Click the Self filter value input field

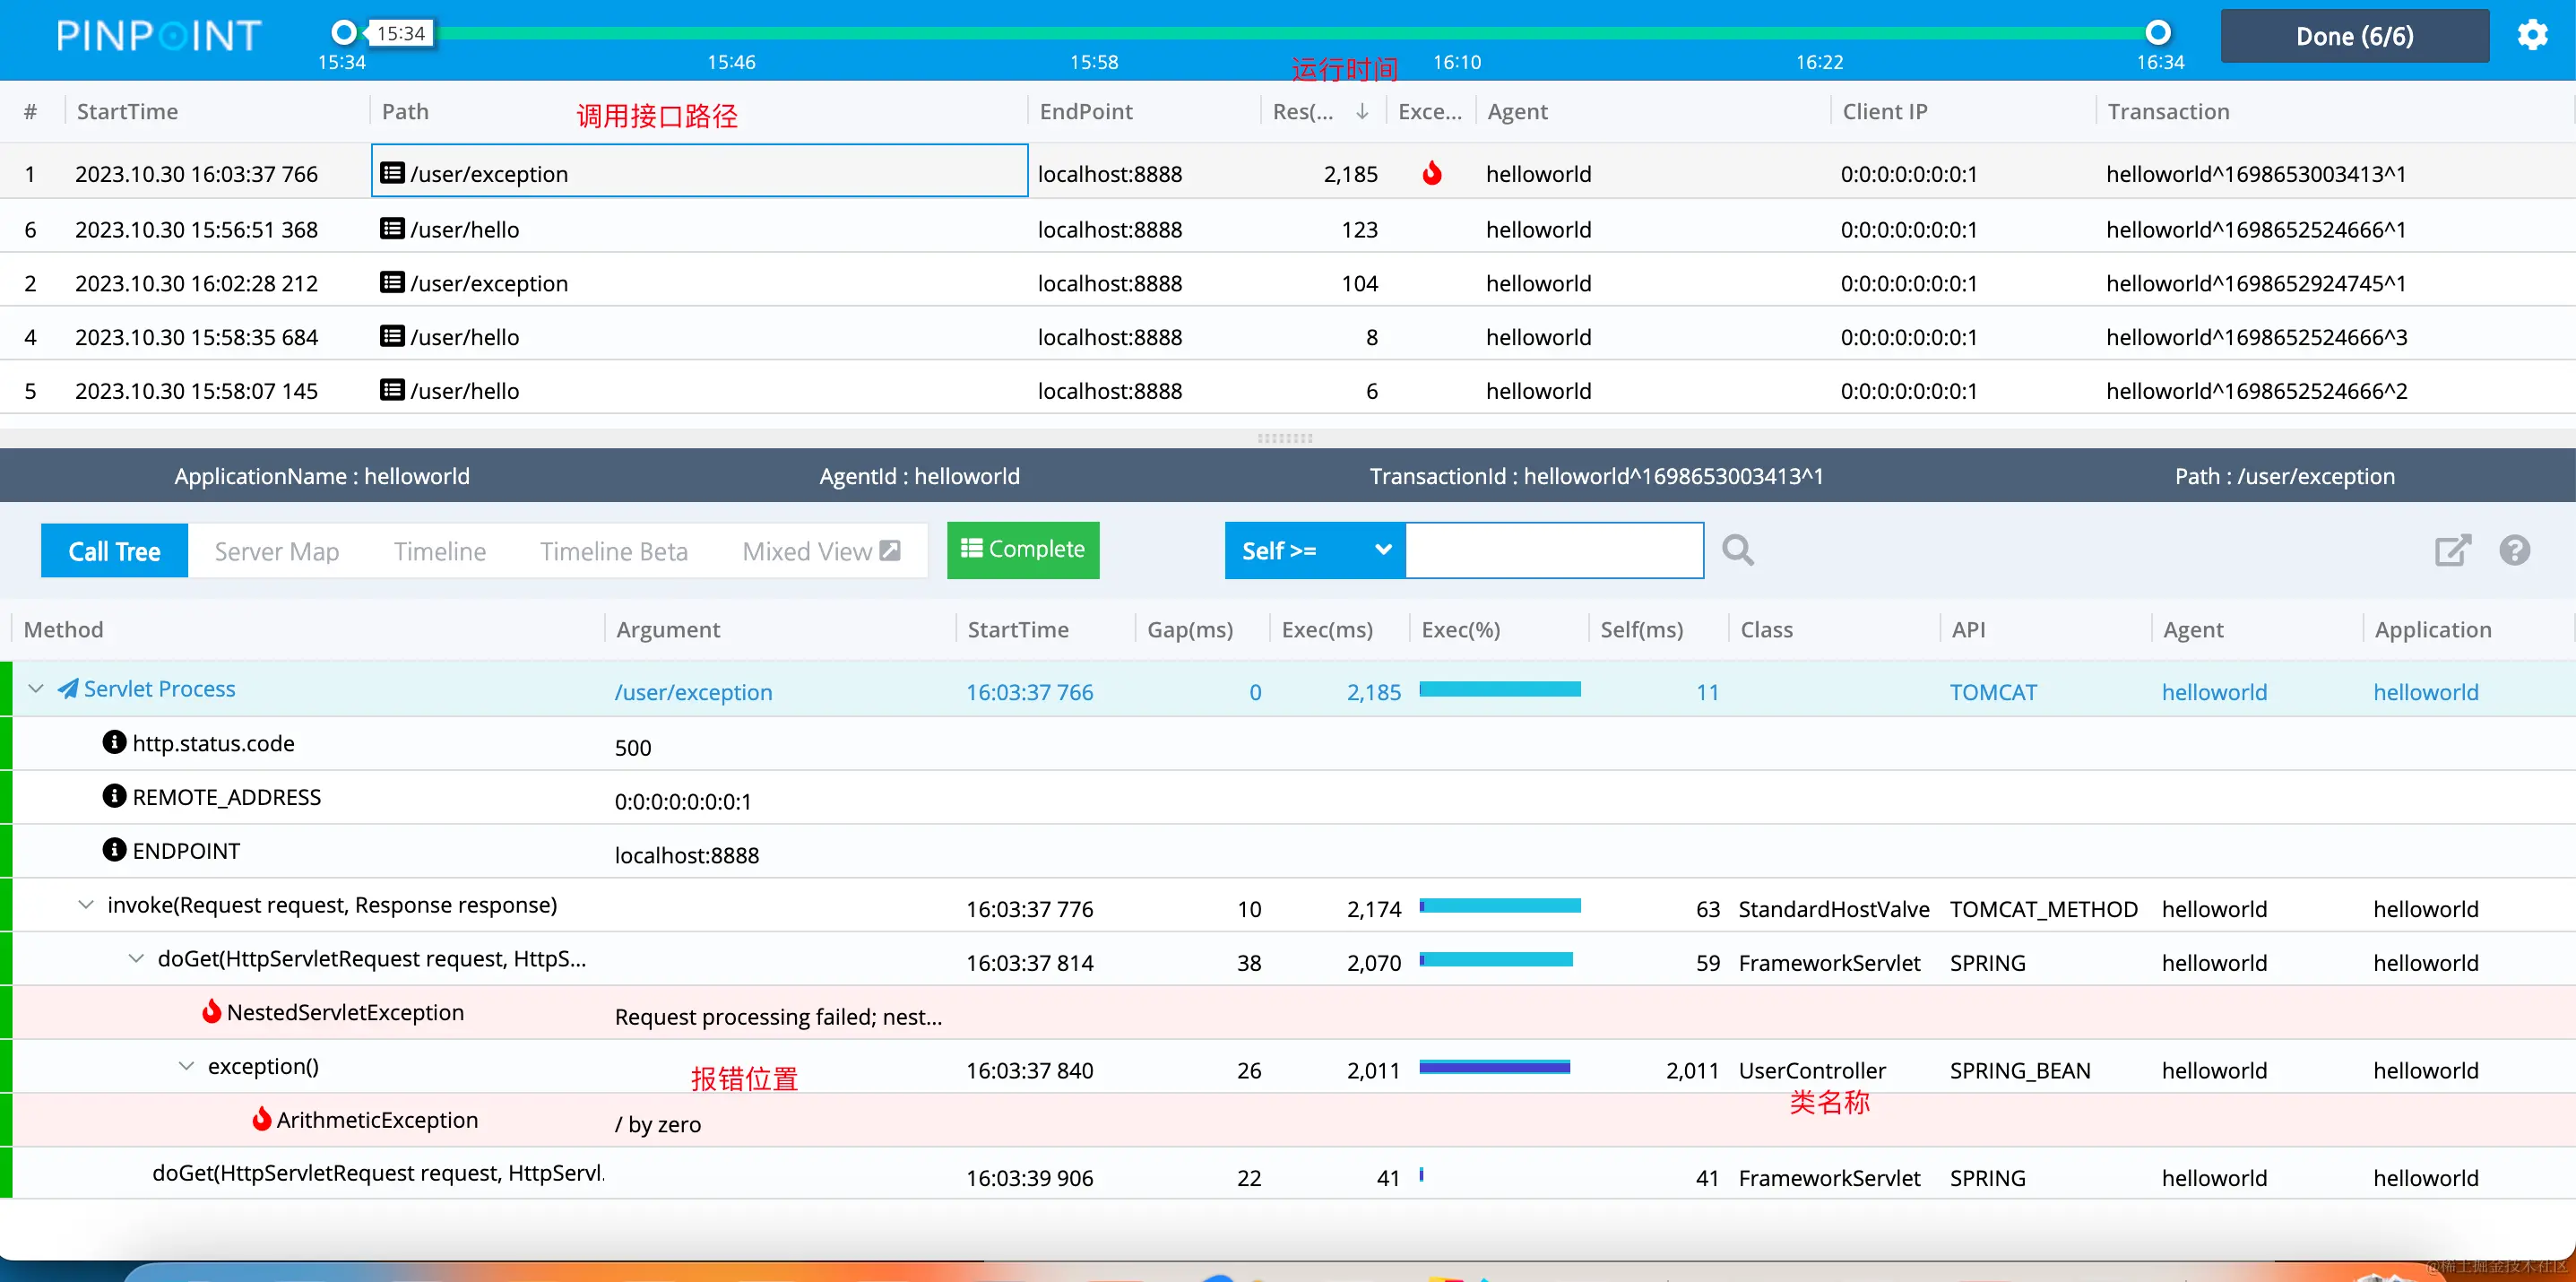(x=1553, y=550)
